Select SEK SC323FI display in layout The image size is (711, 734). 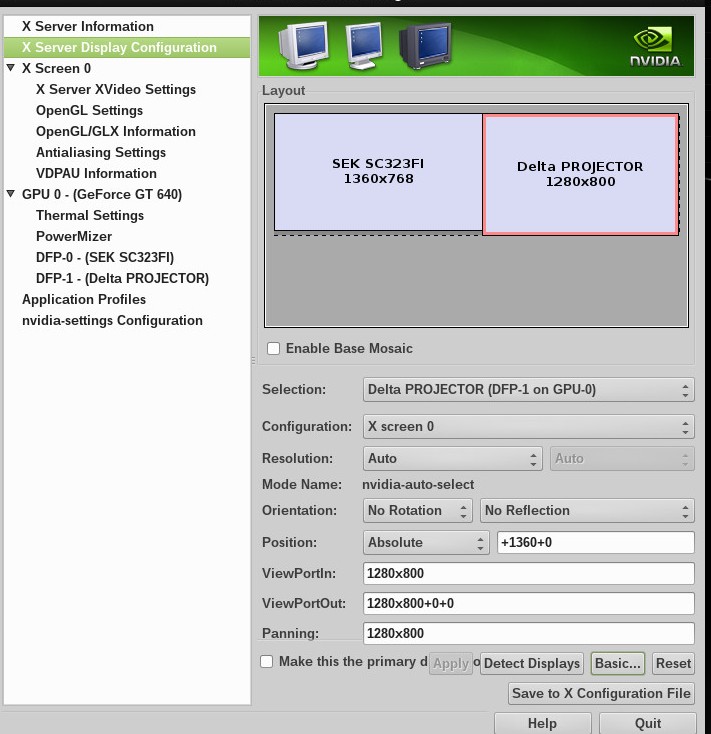[378, 172]
